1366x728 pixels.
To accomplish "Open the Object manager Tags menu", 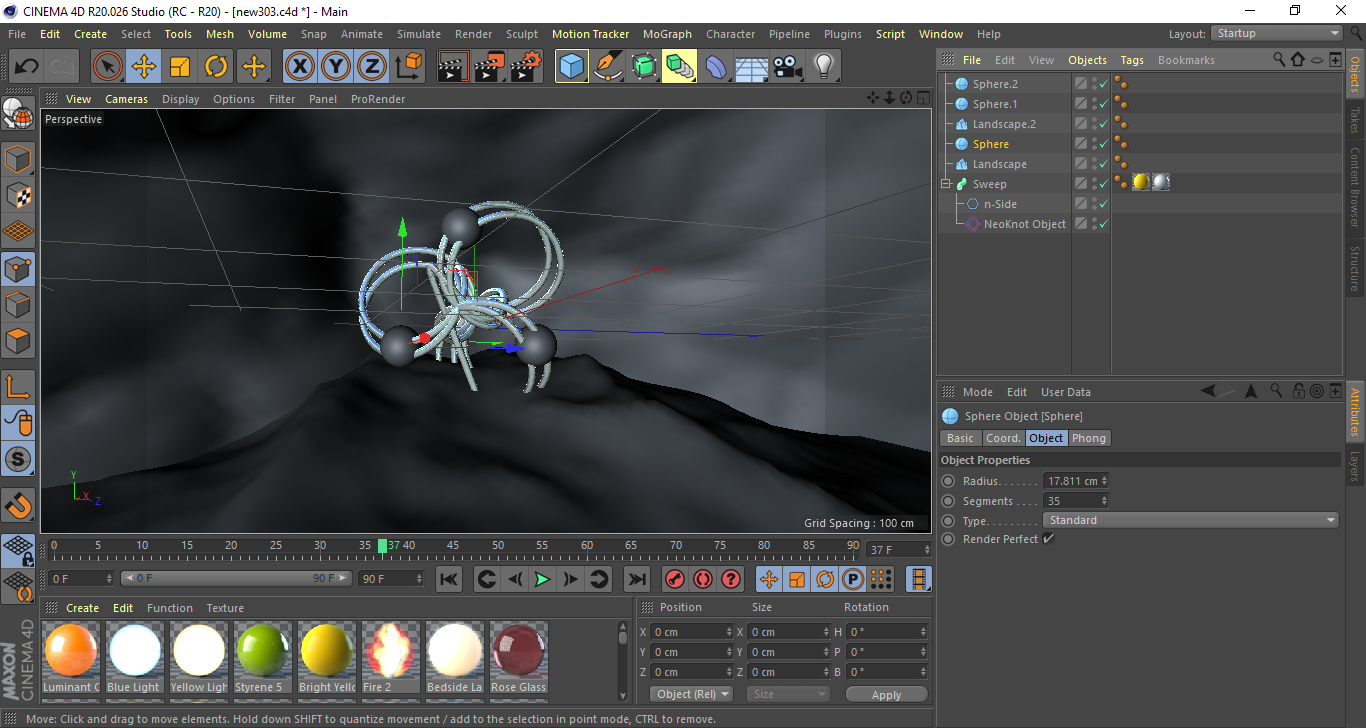I will 1132,60.
